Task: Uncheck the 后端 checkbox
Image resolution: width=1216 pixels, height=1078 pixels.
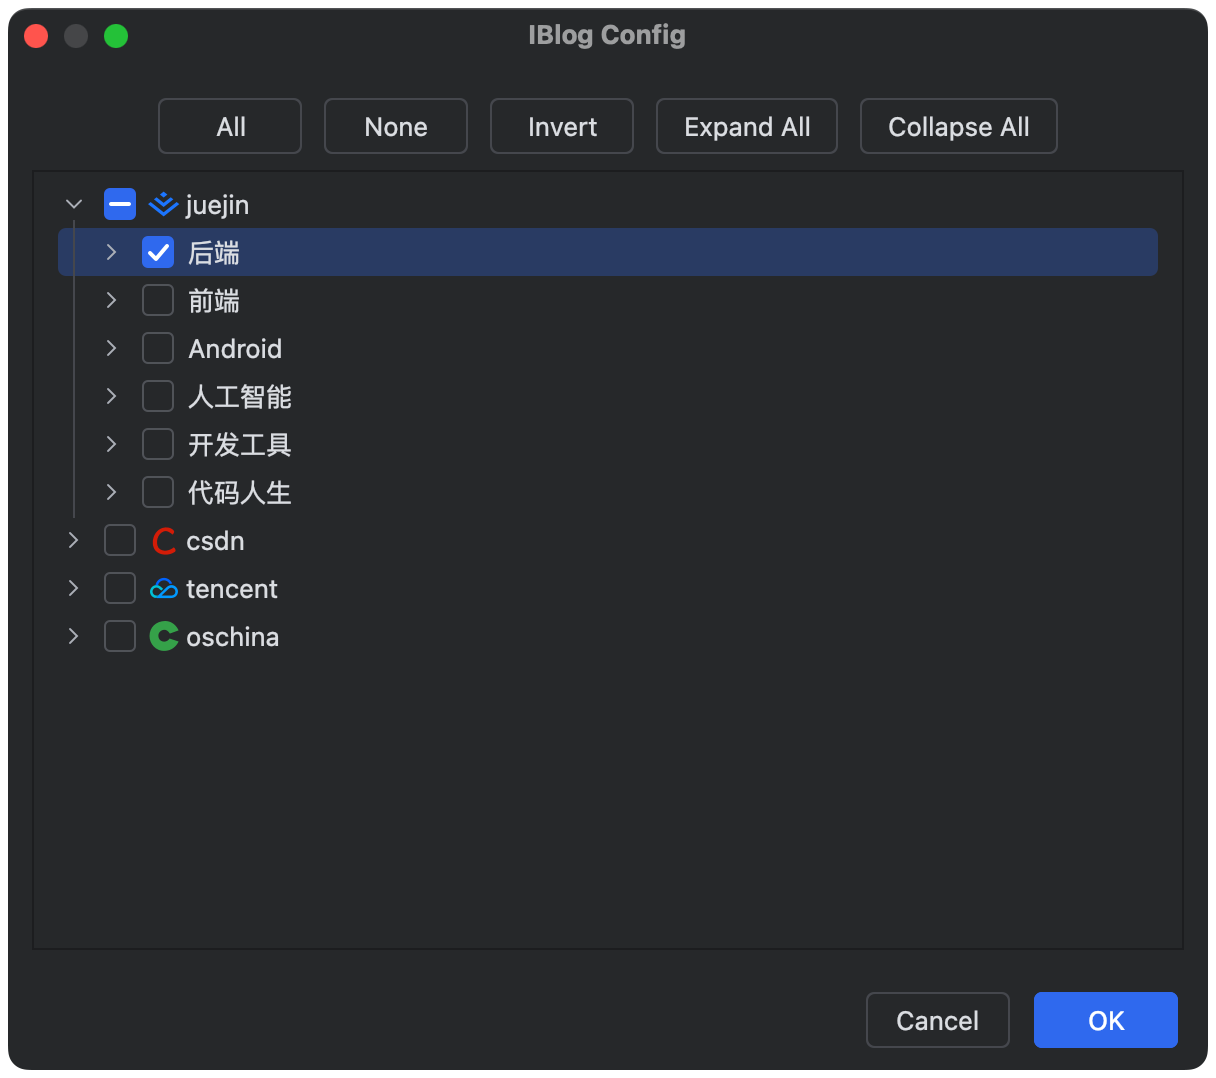Action: point(158,253)
